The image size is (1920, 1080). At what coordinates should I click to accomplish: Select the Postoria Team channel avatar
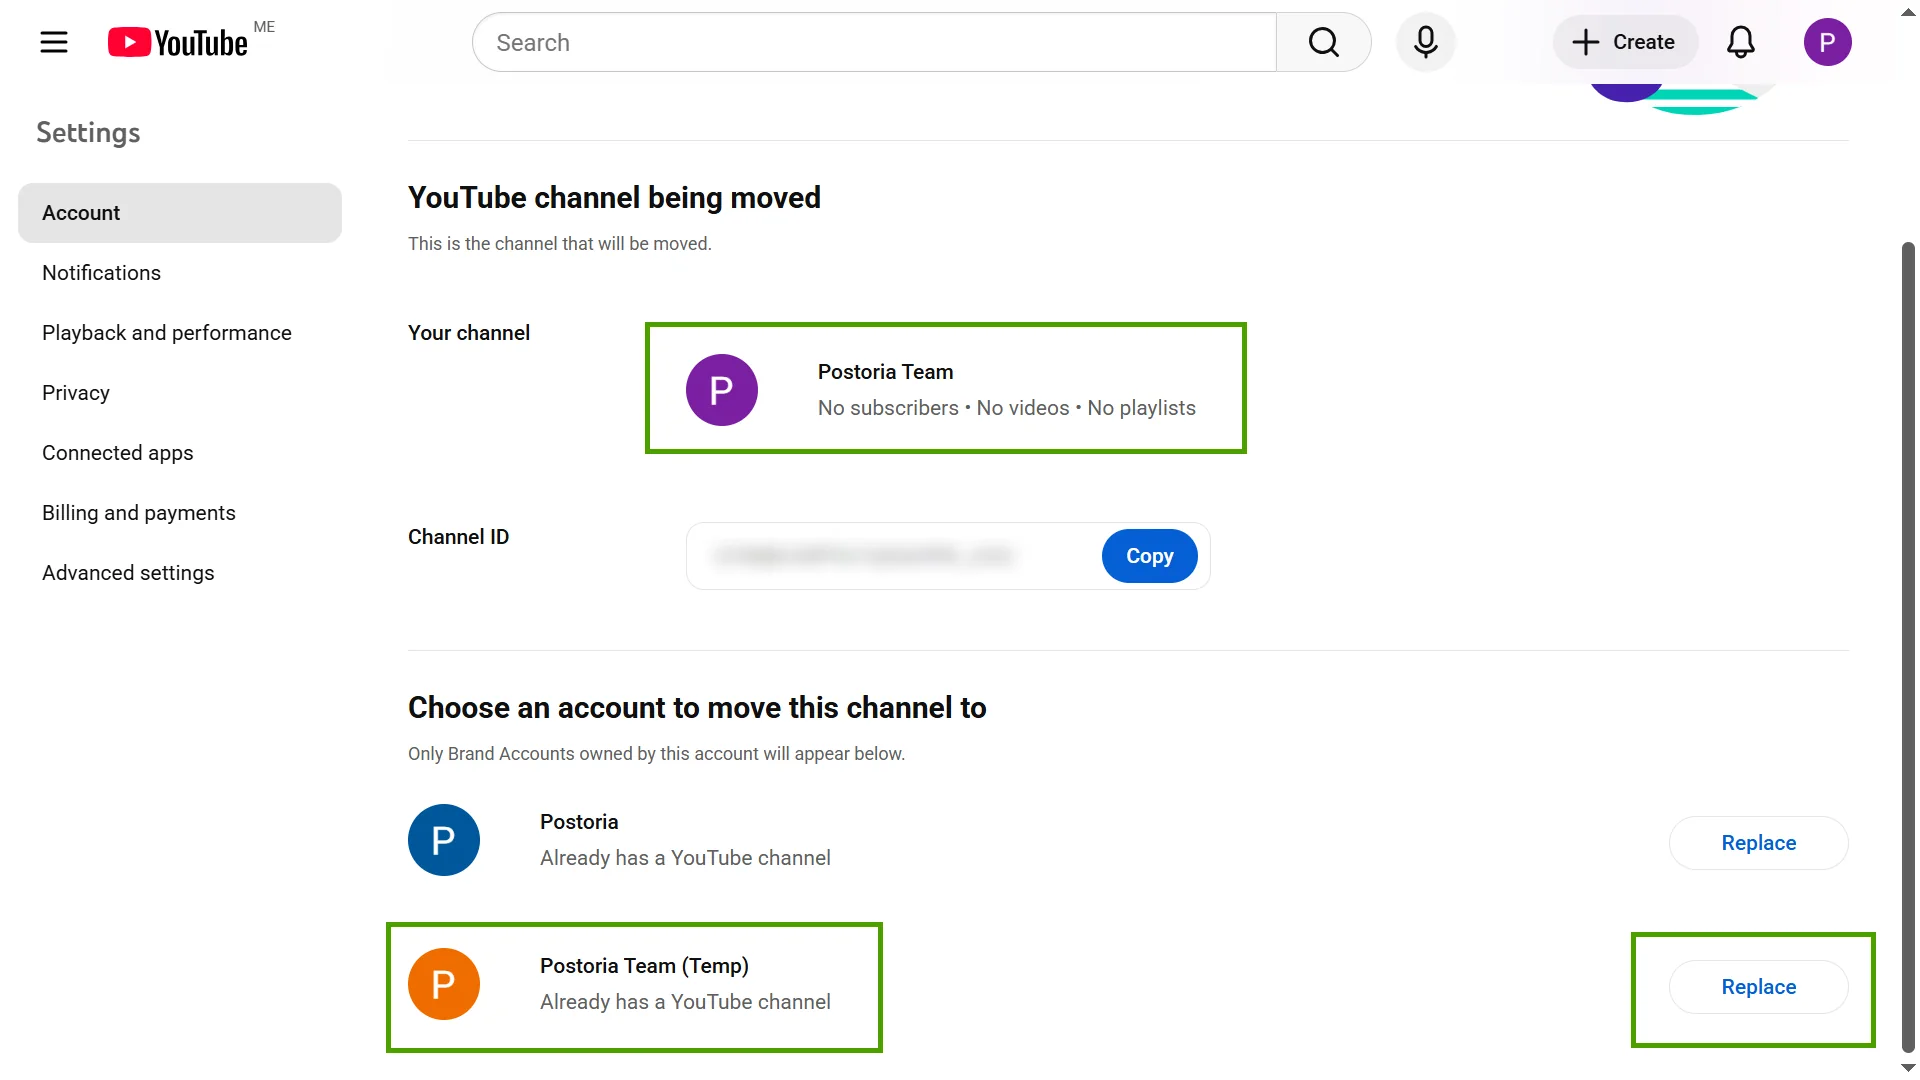(721, 389)
